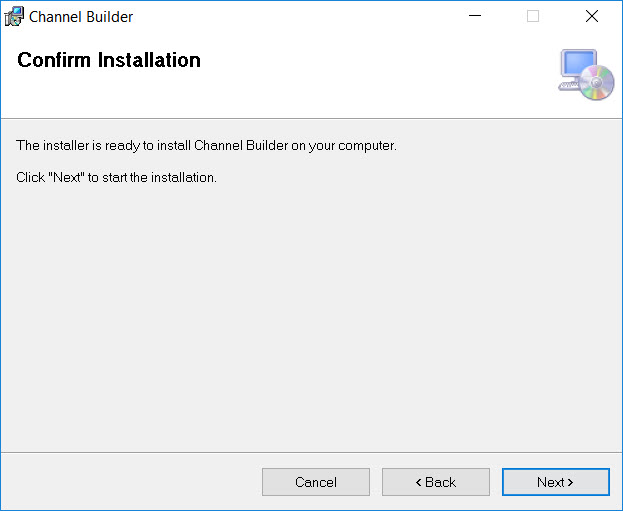Click the "installer is ready" message text

(x=206, y=146)
